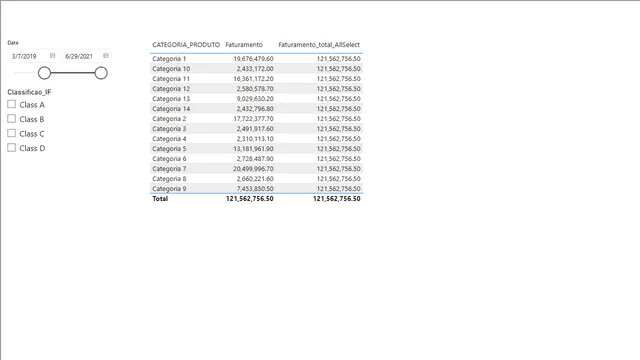
Task: Click Faturamento value 9,029,630.20
Action: [255, 99]
